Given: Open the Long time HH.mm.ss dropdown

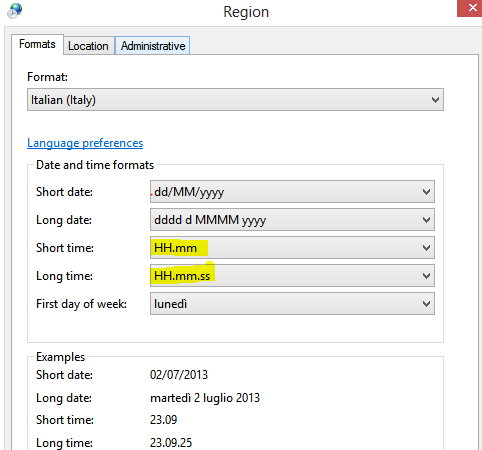Looking at the screenshot, I should click(x=292, y=276).
